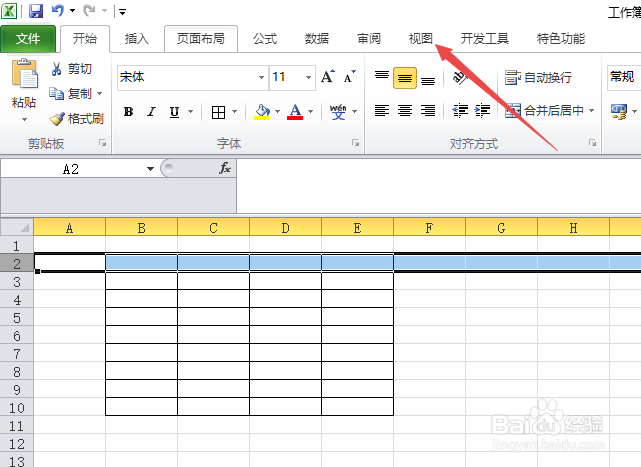Image resolution: width=641 pixels, height=467 pixels.
Task: Open the font (字体) dialog launcher
Action: click(355, 143)
